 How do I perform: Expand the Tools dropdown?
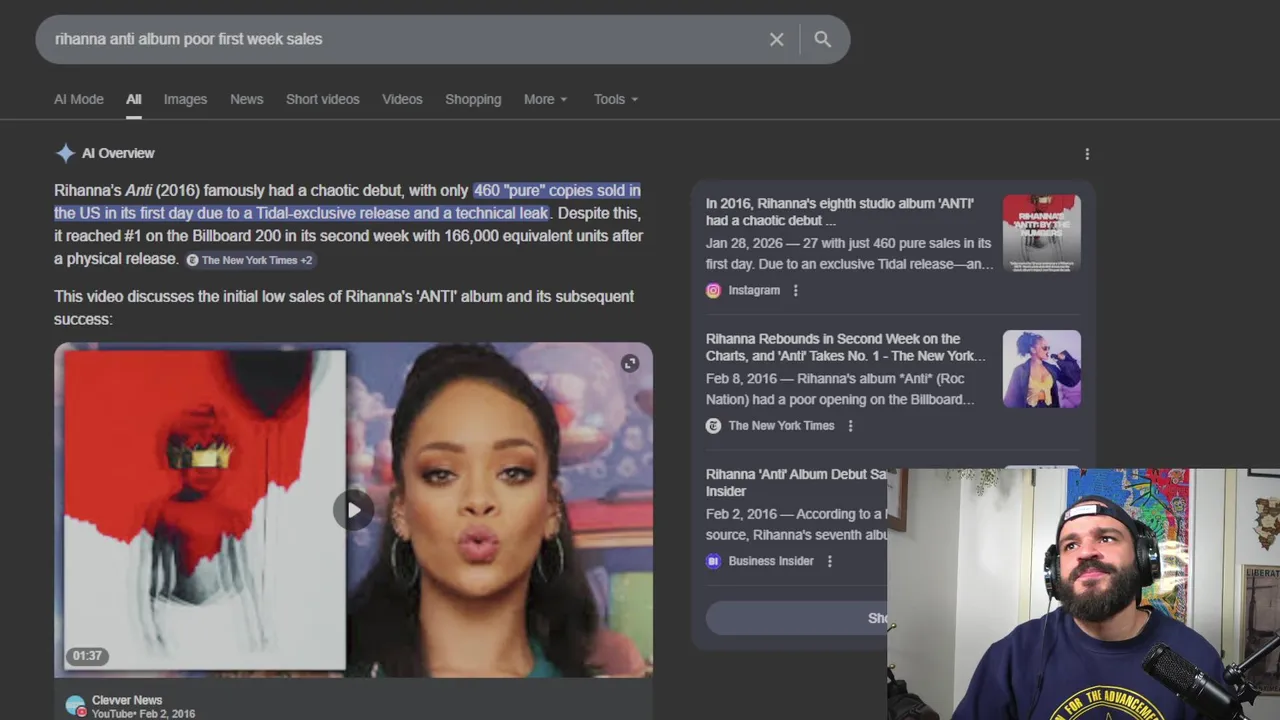615,99
